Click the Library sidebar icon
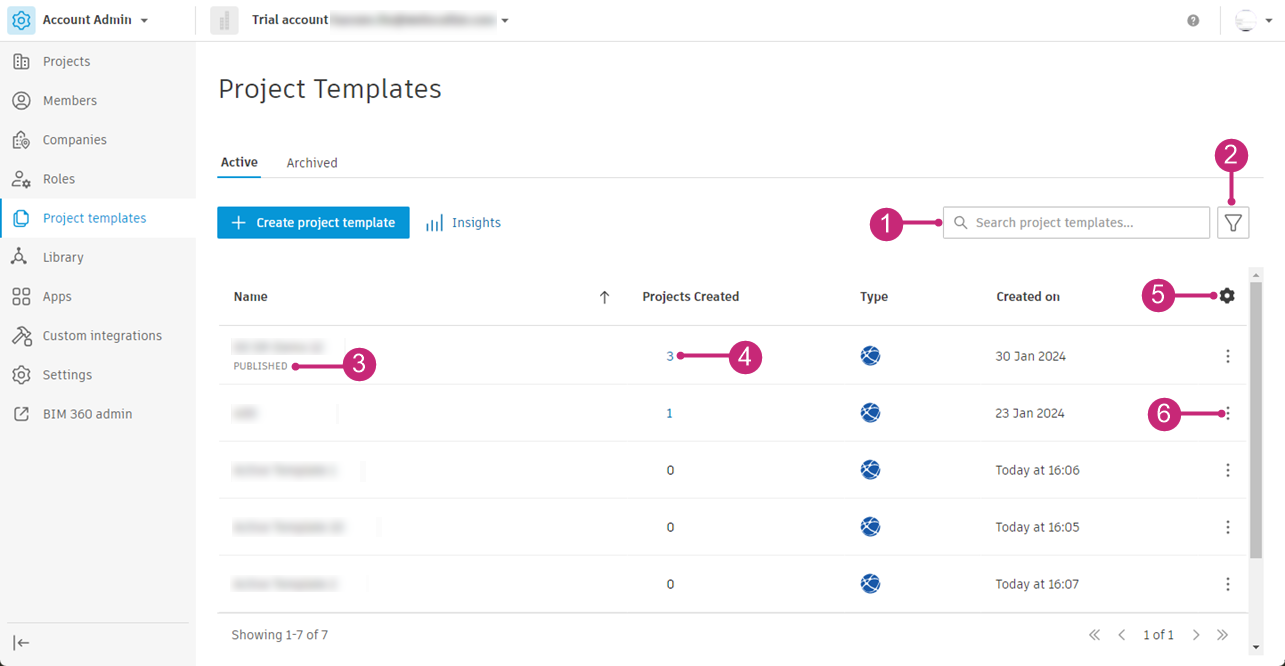This screenshot has width=1285, height=666. tap(20, 257)
